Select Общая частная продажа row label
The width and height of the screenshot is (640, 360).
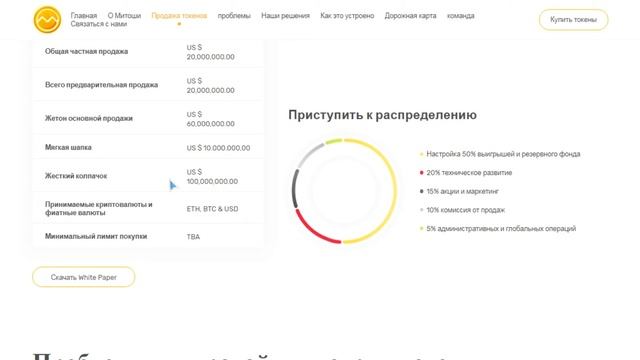[x=87, y=51]
